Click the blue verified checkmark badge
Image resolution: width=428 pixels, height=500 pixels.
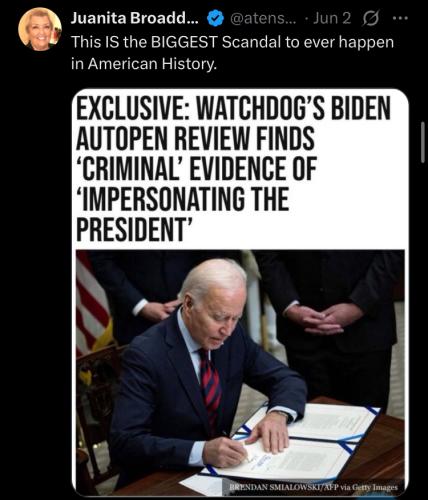click(216, 18)
